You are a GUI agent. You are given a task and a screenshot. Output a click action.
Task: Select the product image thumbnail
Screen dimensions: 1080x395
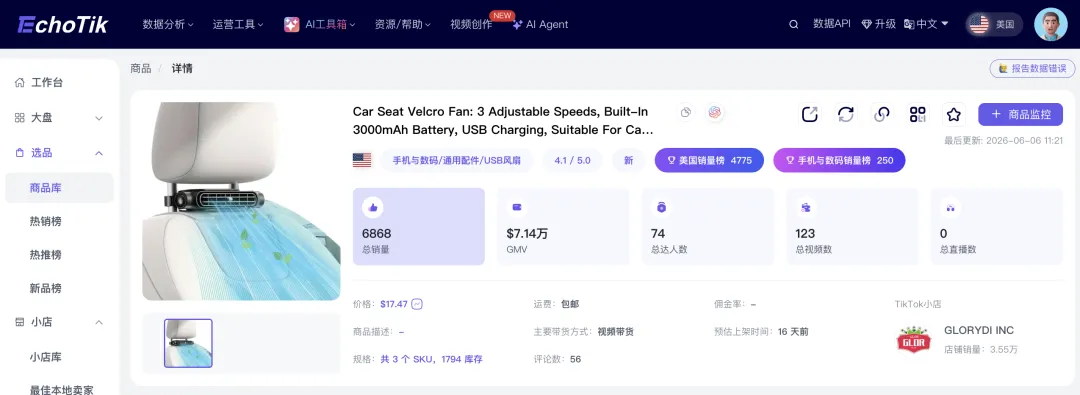pyautogui.click(x=188, y=343)
